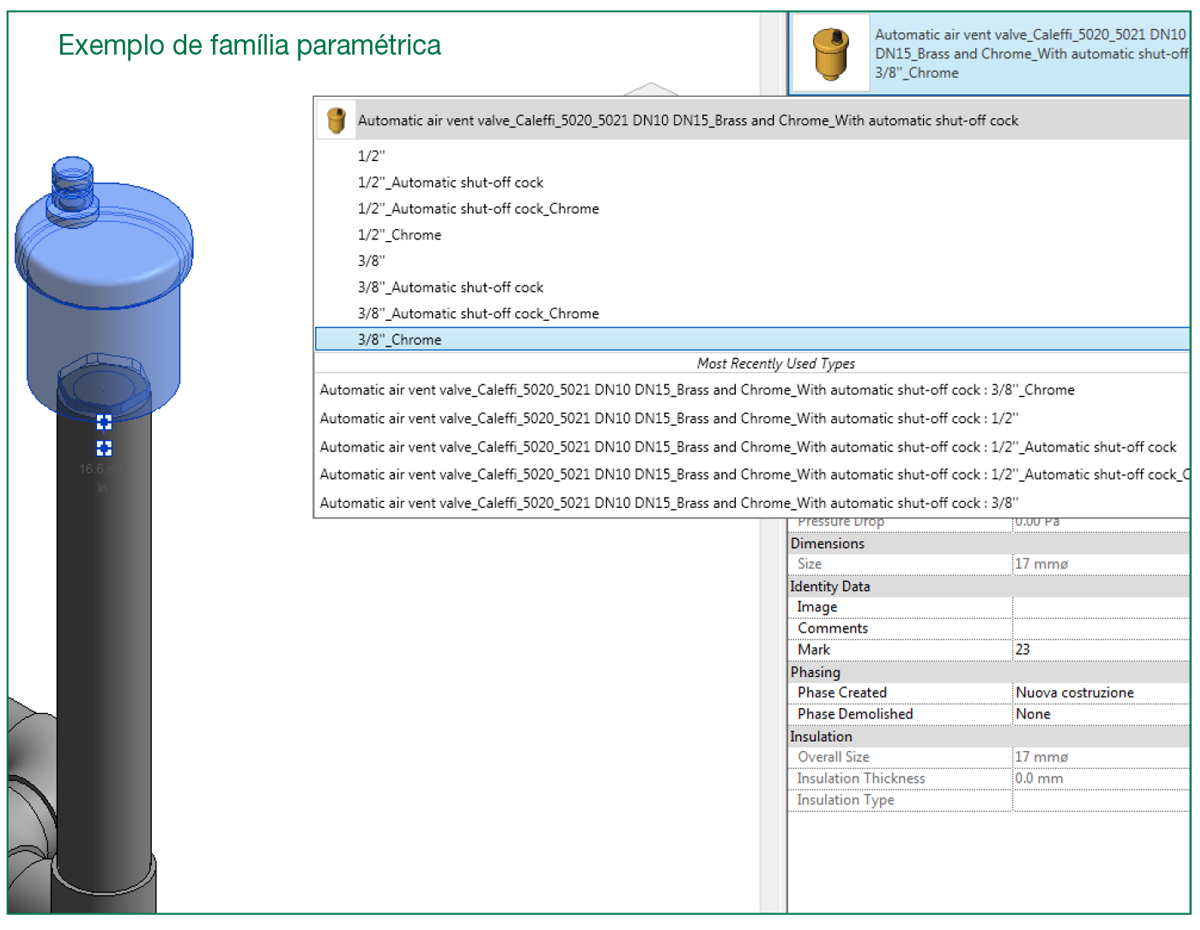Pick 1/2"_Automatic shut-off cock_Chrome in the type list

[478, 209]
